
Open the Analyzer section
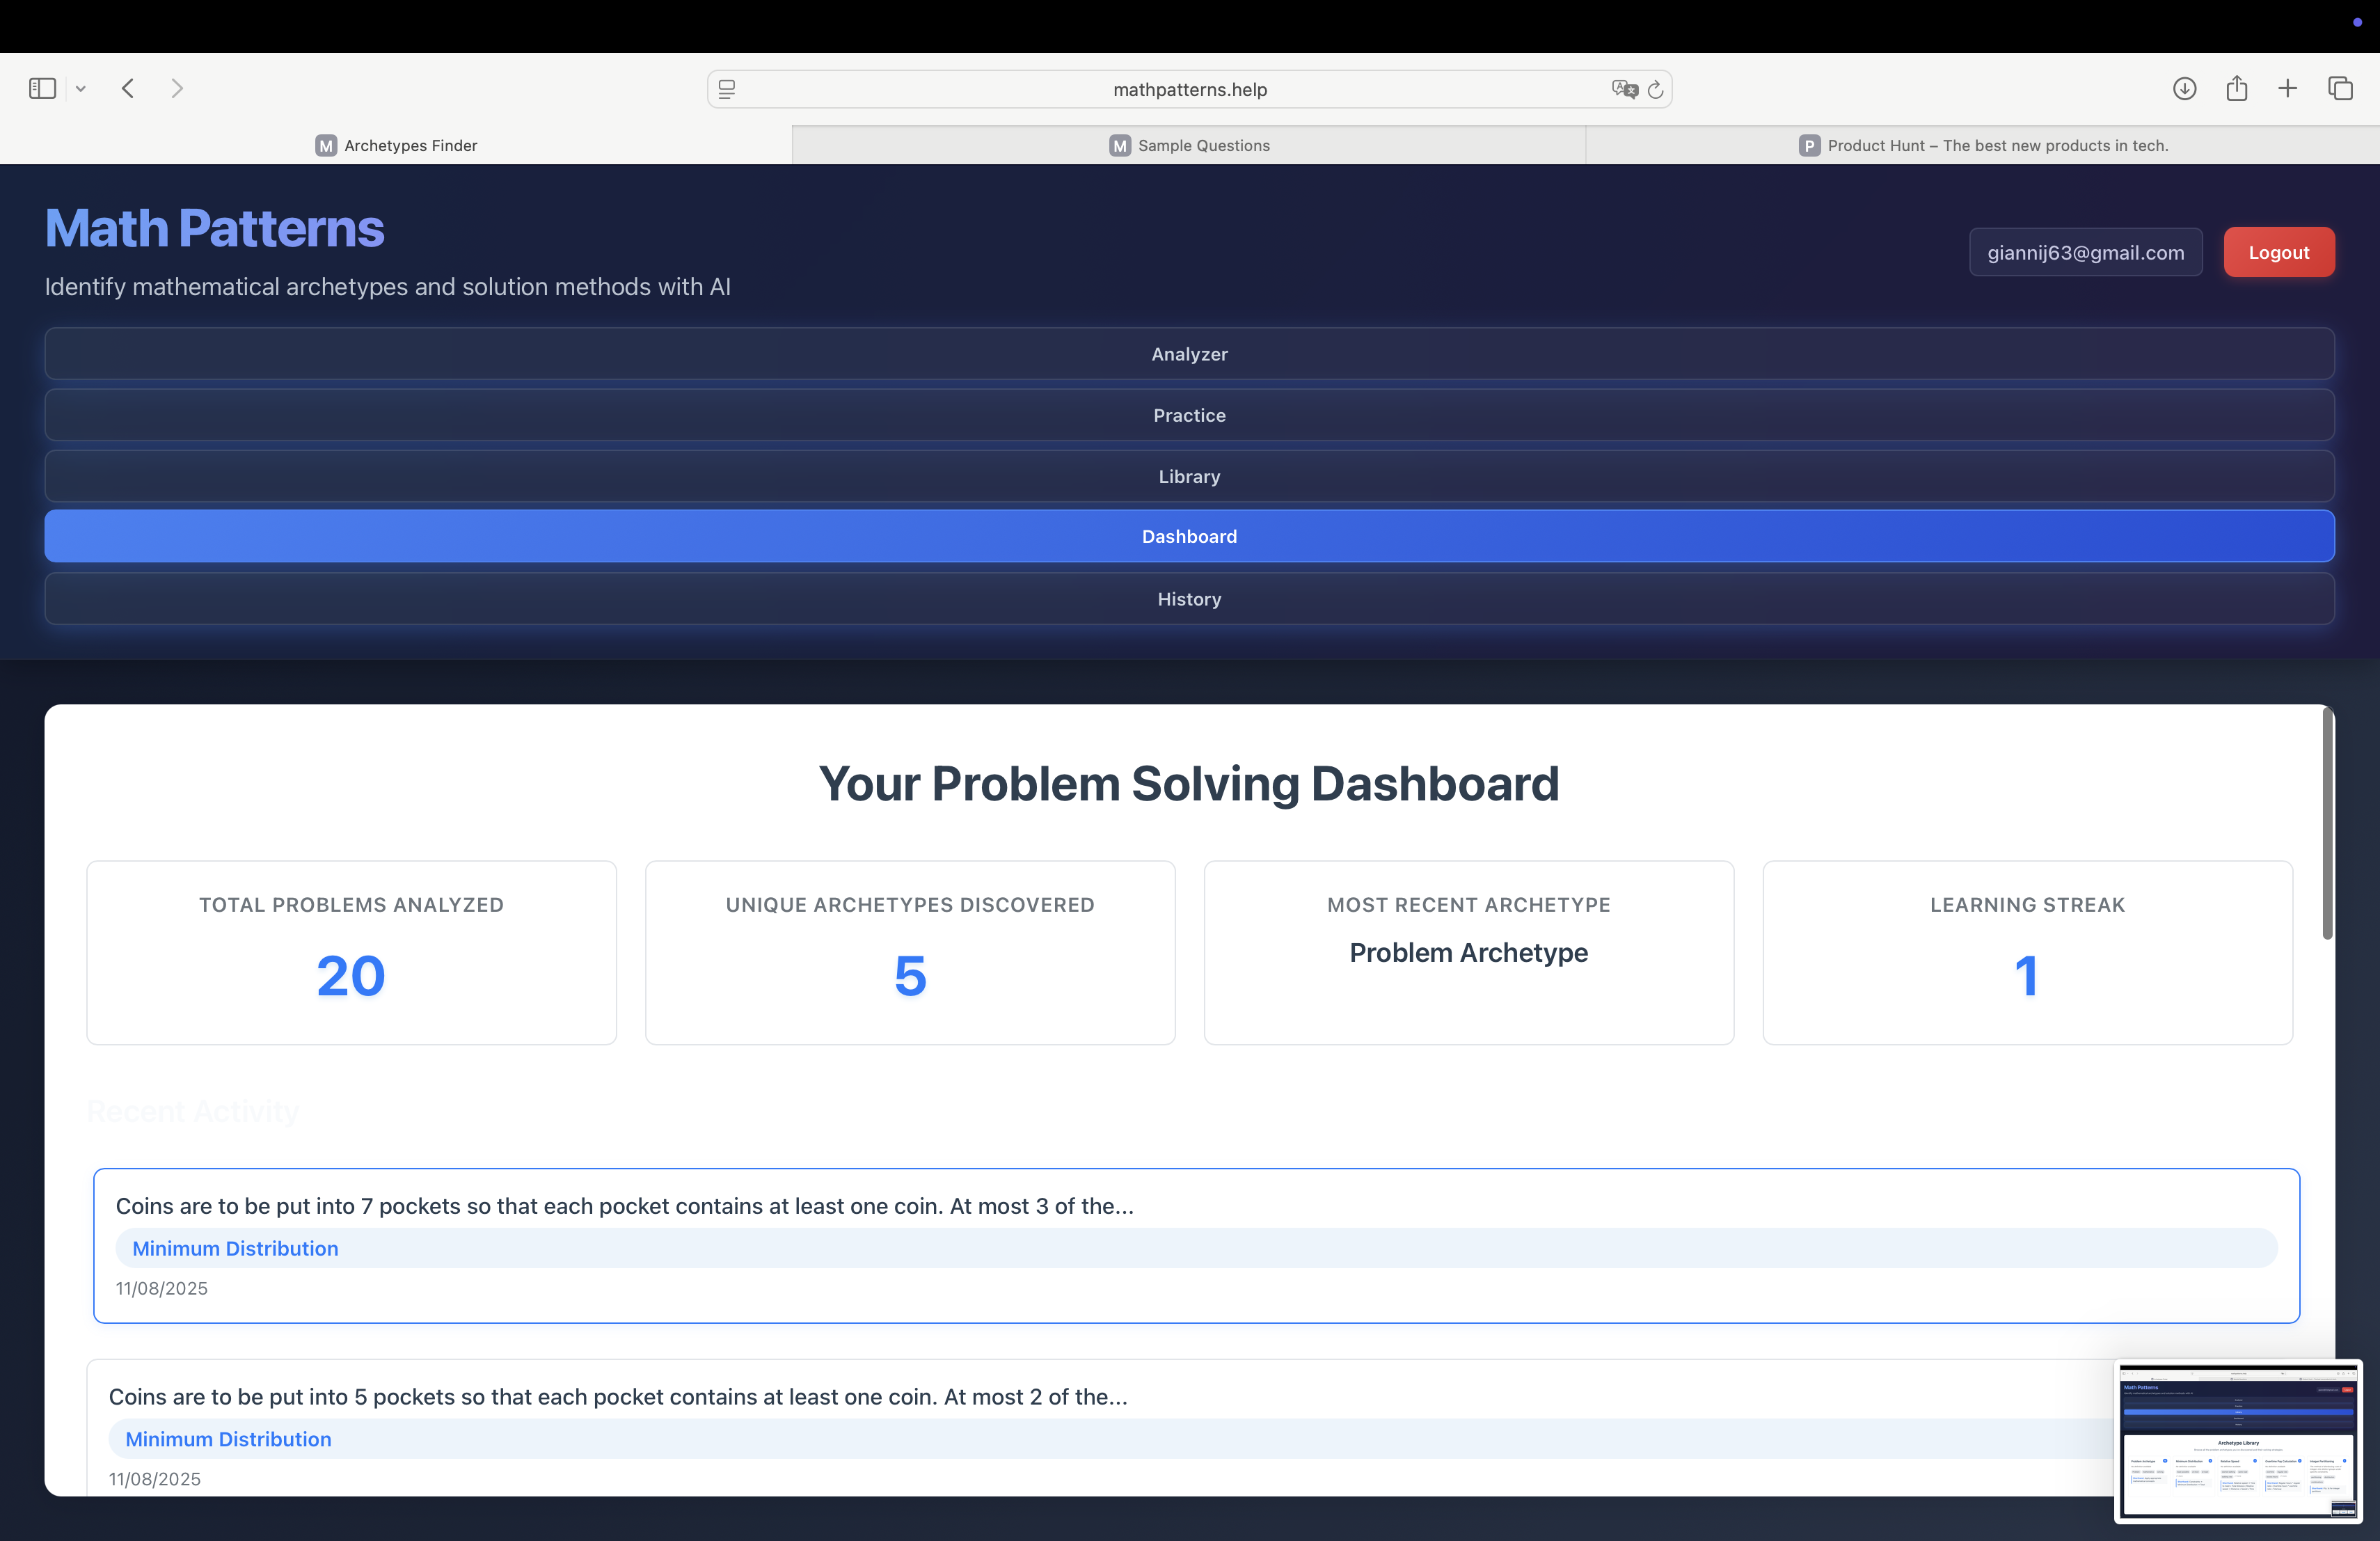(1189, 354)
